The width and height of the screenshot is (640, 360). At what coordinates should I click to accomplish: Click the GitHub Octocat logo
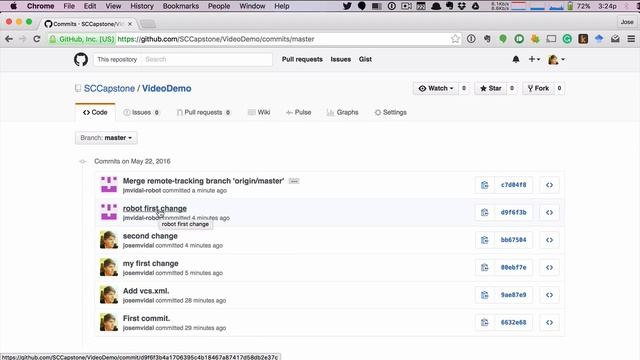81,59
